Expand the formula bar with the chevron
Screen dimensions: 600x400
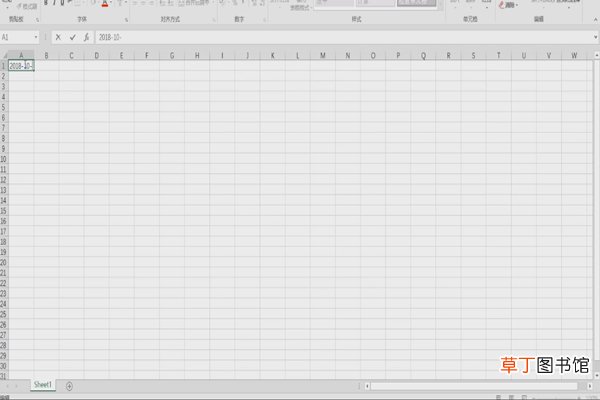point(595,37)
